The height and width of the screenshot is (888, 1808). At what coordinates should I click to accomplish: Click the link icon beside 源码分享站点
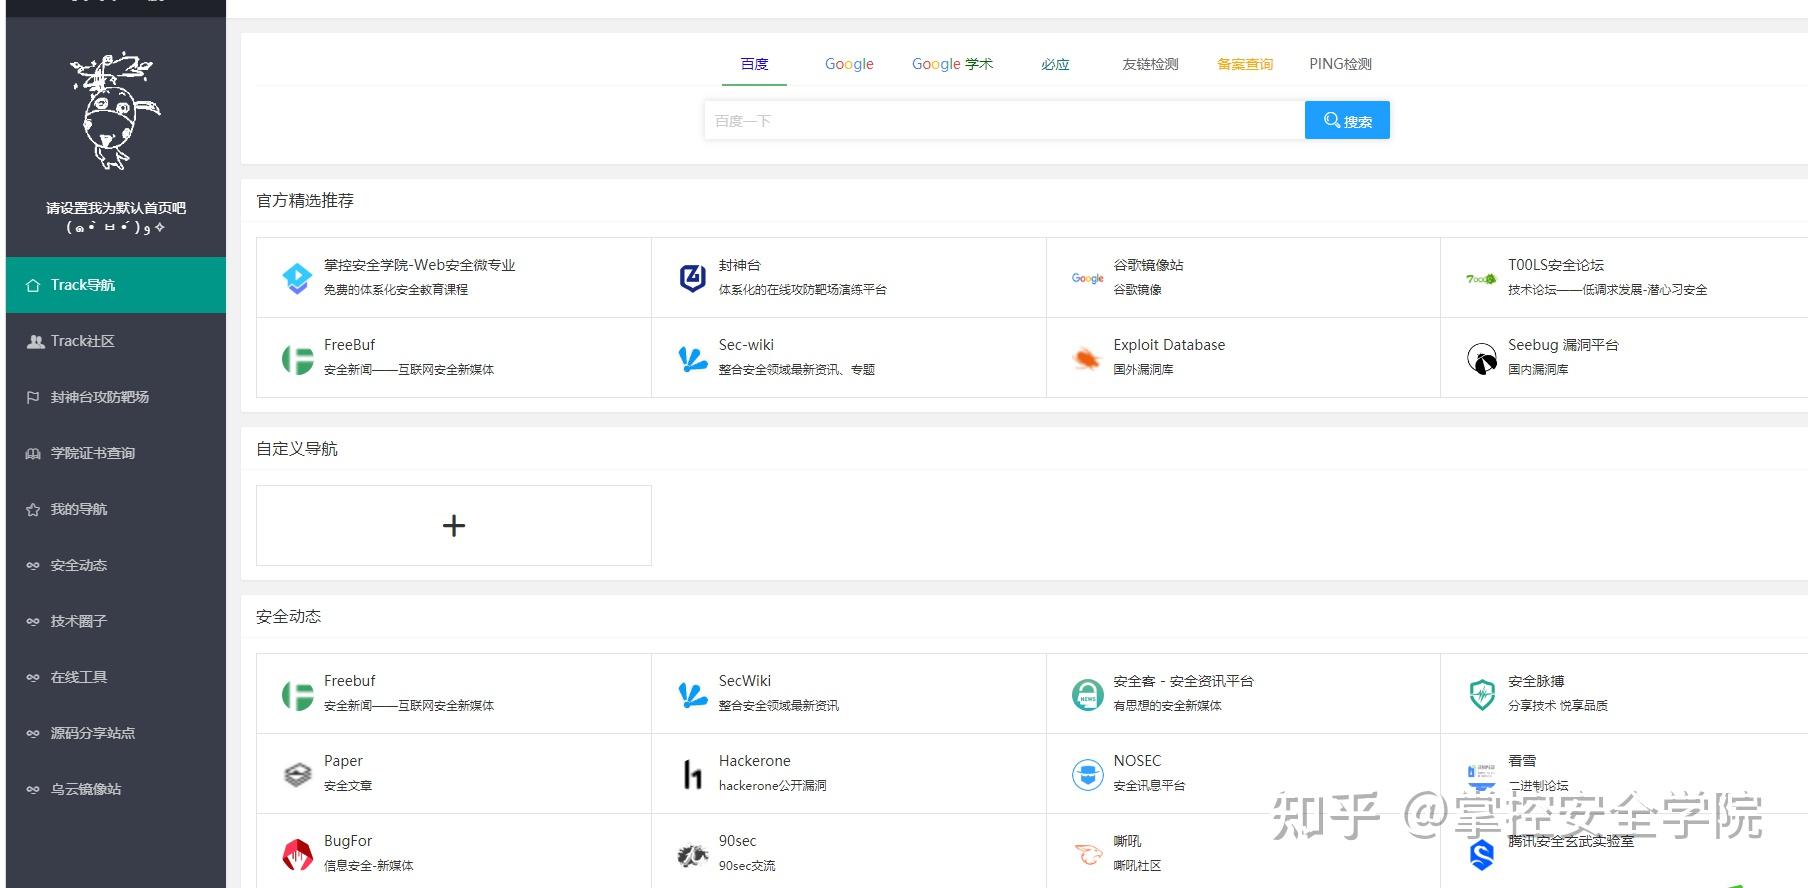pyautogui.click(x=33, y=733)
